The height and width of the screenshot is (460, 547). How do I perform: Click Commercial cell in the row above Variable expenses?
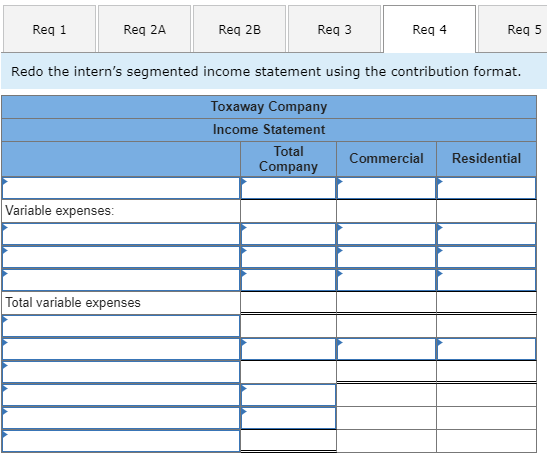[x=386, y=188]
